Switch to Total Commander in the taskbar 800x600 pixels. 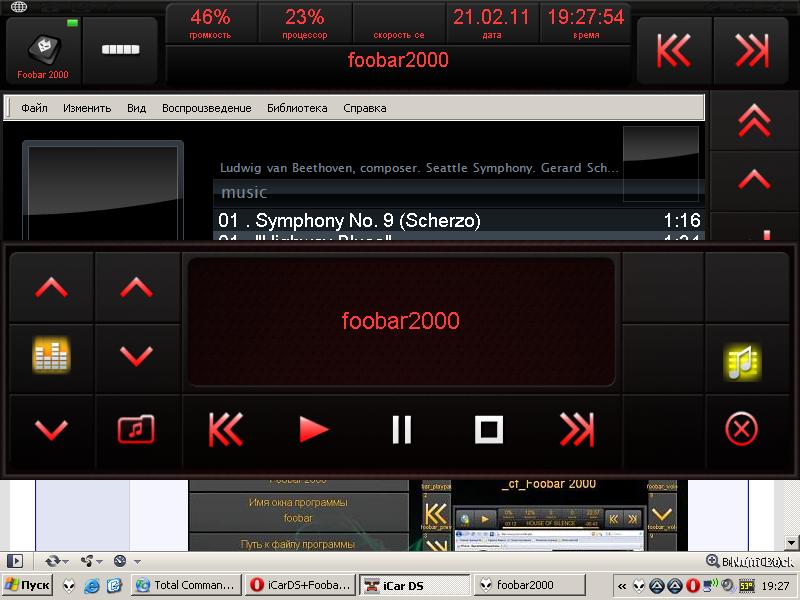click(x=186, y=585)
